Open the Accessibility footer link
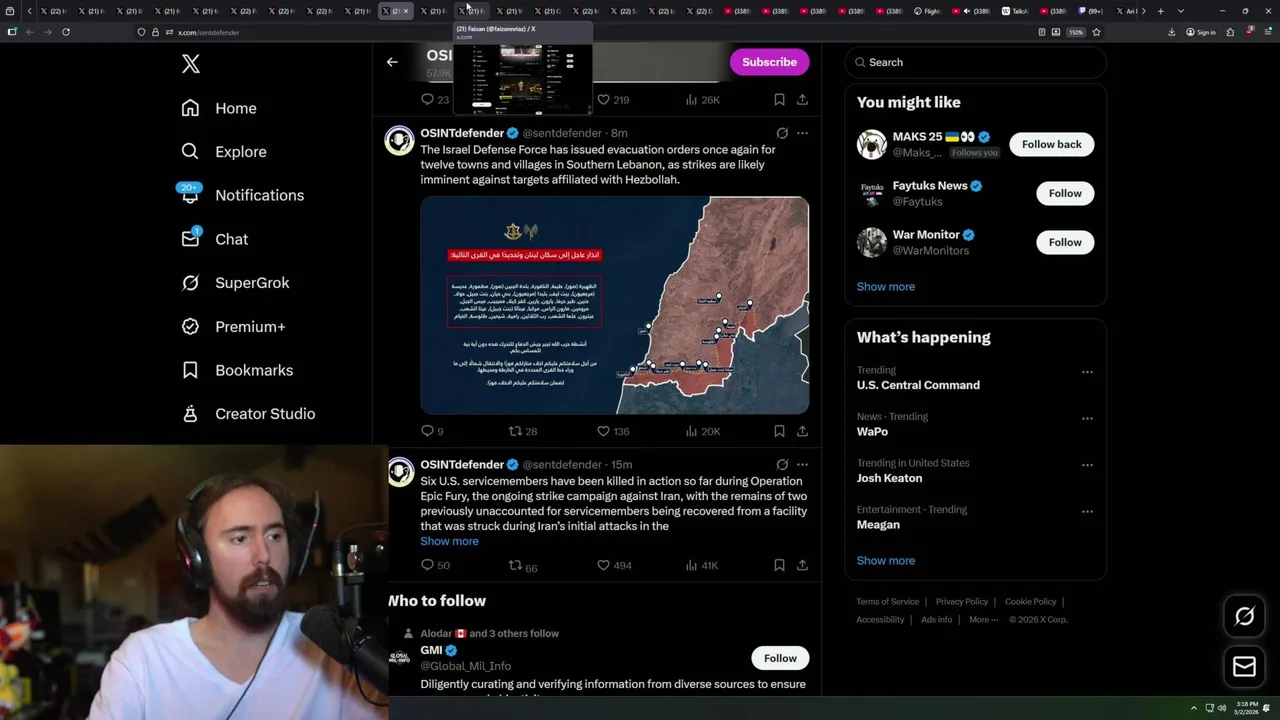Viewport: 1280px width, 720px height. point(880,620)
